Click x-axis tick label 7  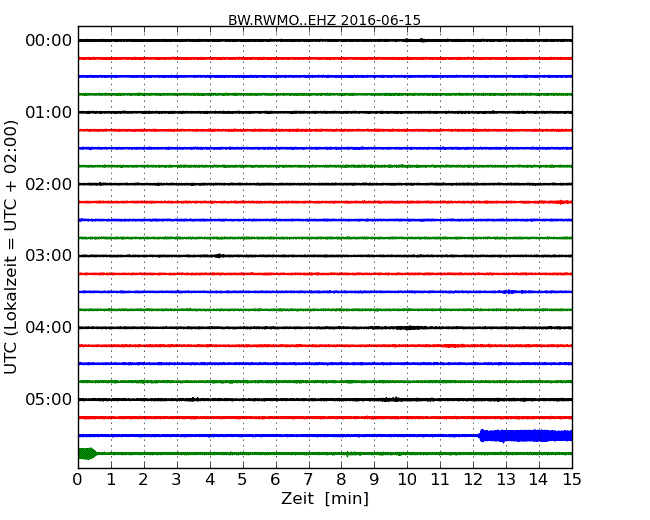[x=308, y=480]
